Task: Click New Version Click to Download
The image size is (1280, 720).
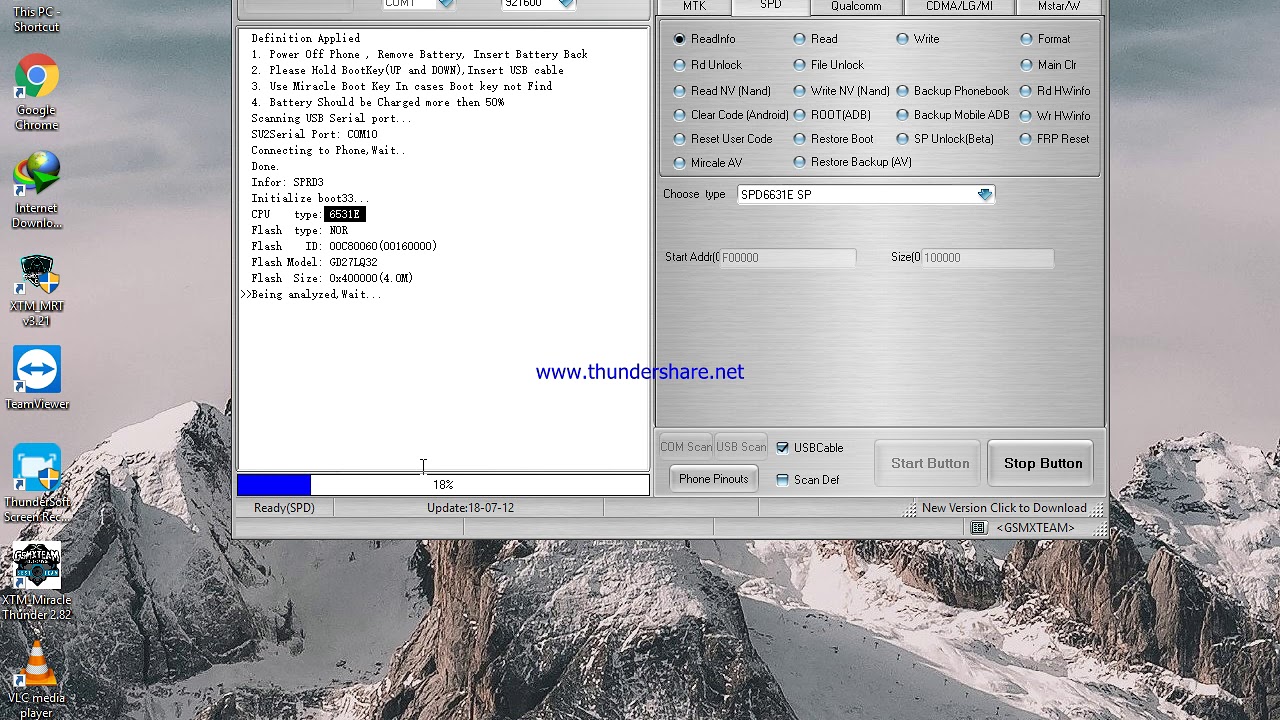Action: pos(1004,508)
